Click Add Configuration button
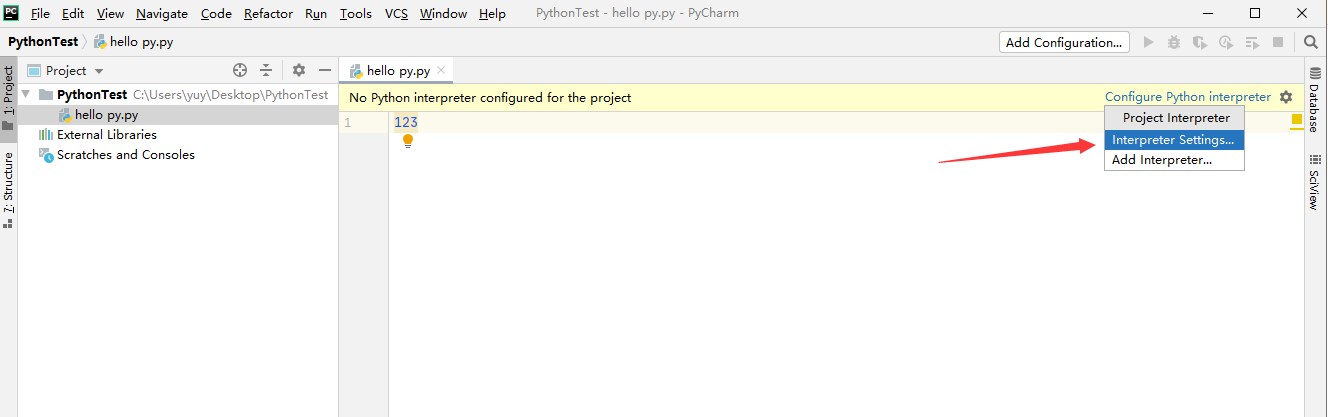The height and width of the screenshot is (417, 1328). (1064, 42)
